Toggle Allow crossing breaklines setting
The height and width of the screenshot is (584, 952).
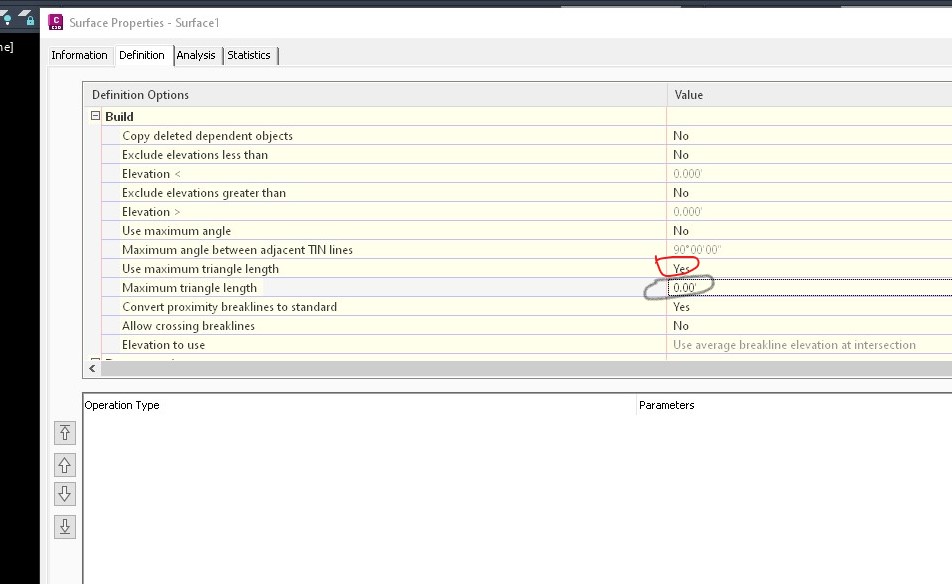700,325
